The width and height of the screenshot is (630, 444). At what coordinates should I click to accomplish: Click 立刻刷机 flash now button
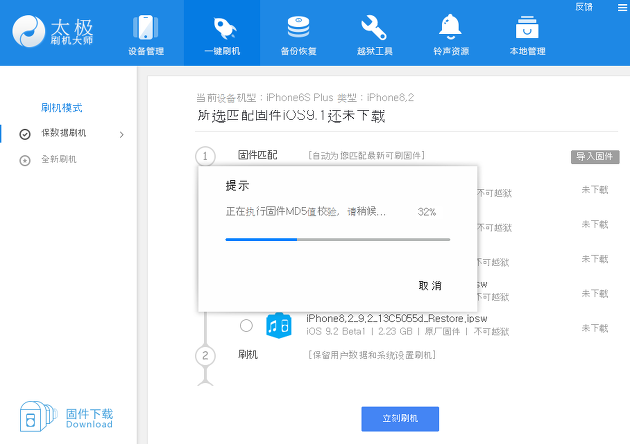pos(400,419)
